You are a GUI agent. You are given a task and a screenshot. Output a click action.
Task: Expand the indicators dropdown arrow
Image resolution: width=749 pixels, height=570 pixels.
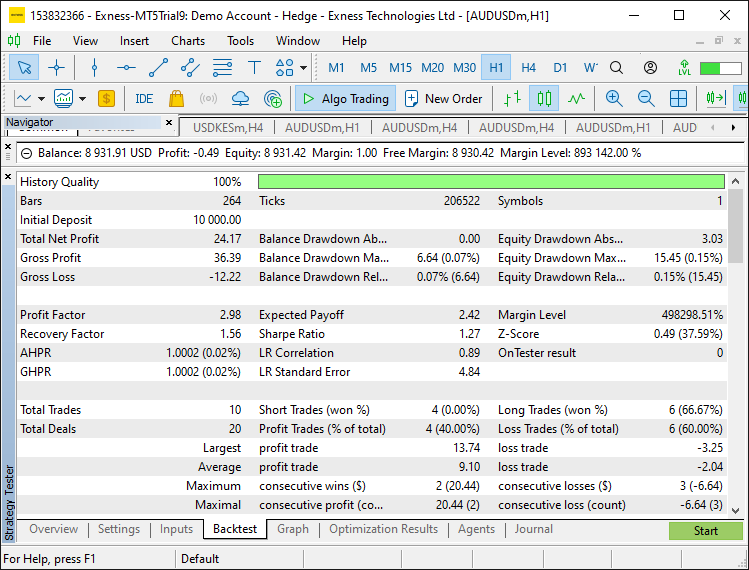pos(83,99)
